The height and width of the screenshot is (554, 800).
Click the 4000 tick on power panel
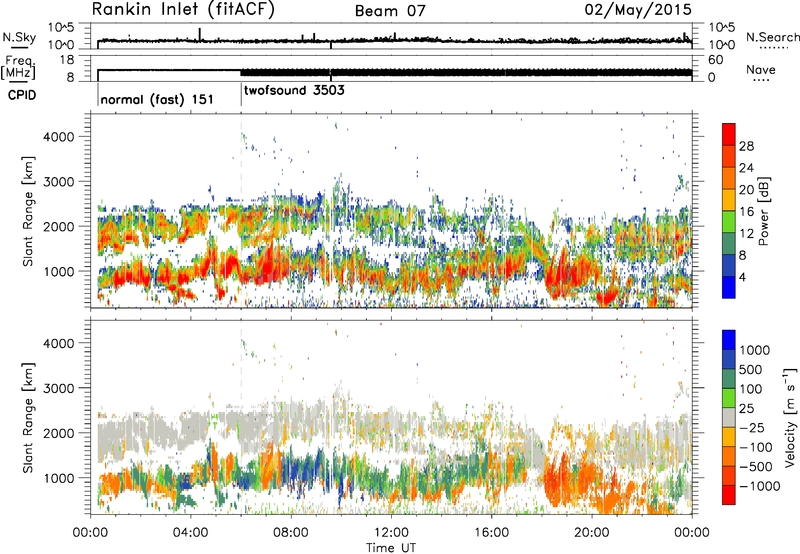pyautogui.click(x=58, y=137)
